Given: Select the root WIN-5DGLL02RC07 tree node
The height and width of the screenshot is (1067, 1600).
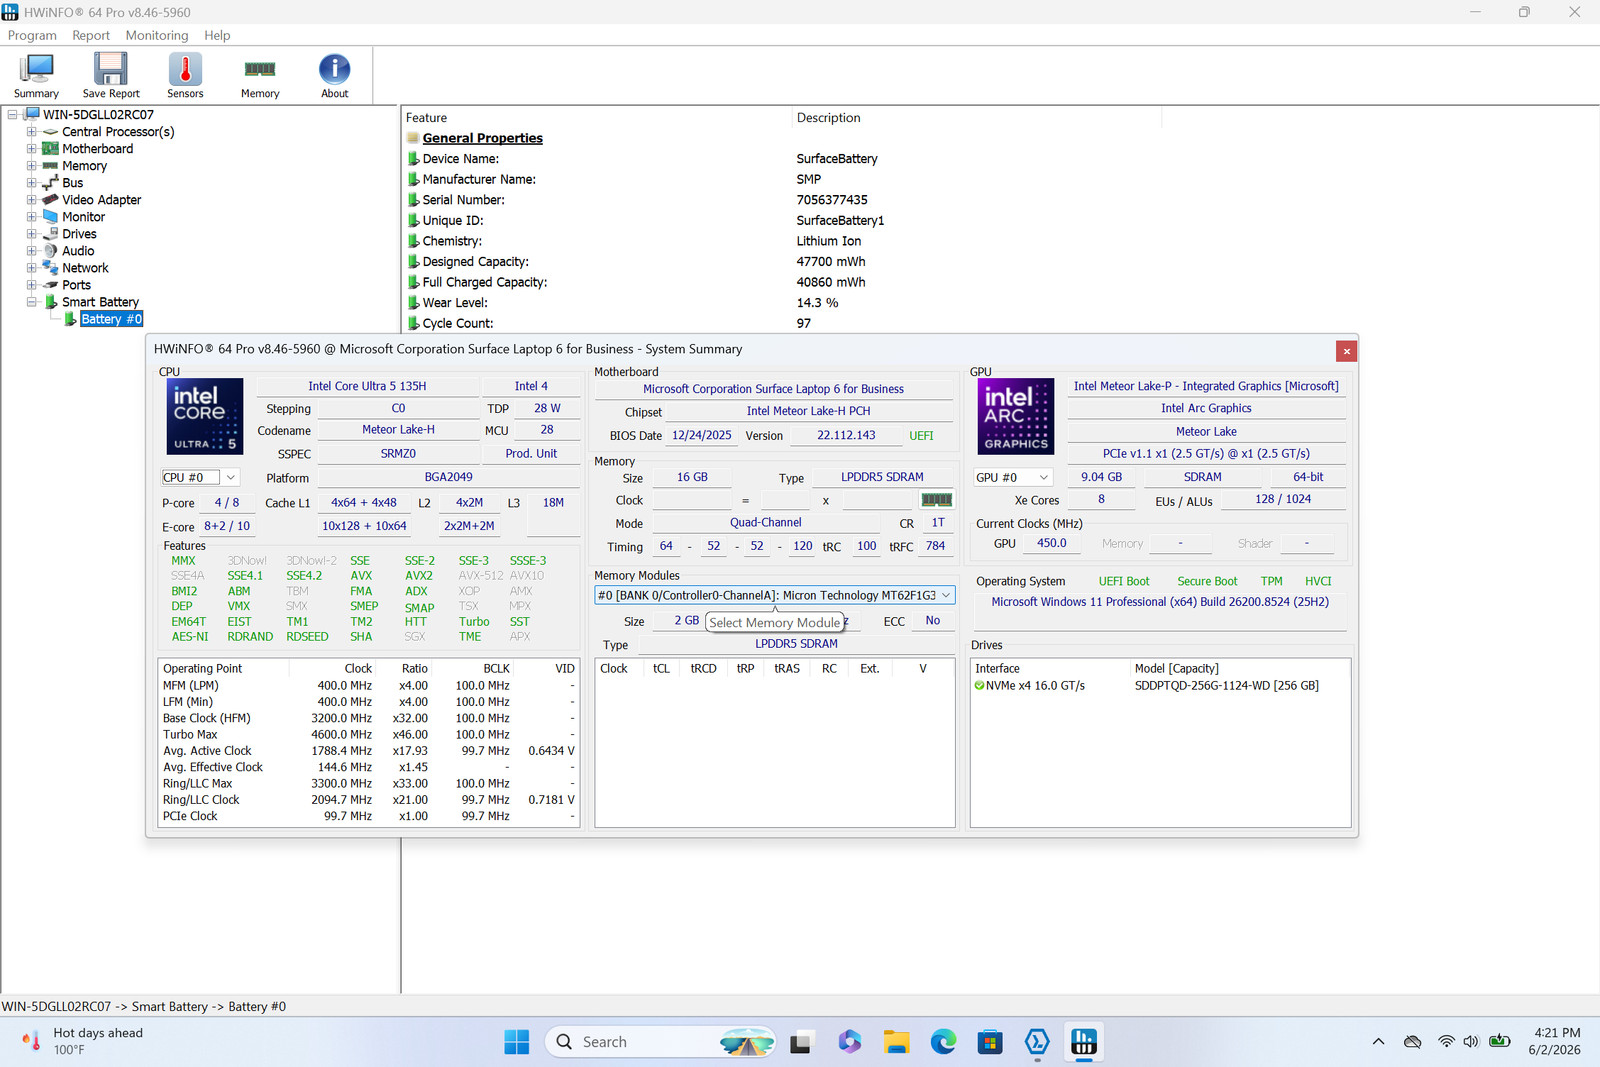Looking at the screenshot, I should 98,115.
